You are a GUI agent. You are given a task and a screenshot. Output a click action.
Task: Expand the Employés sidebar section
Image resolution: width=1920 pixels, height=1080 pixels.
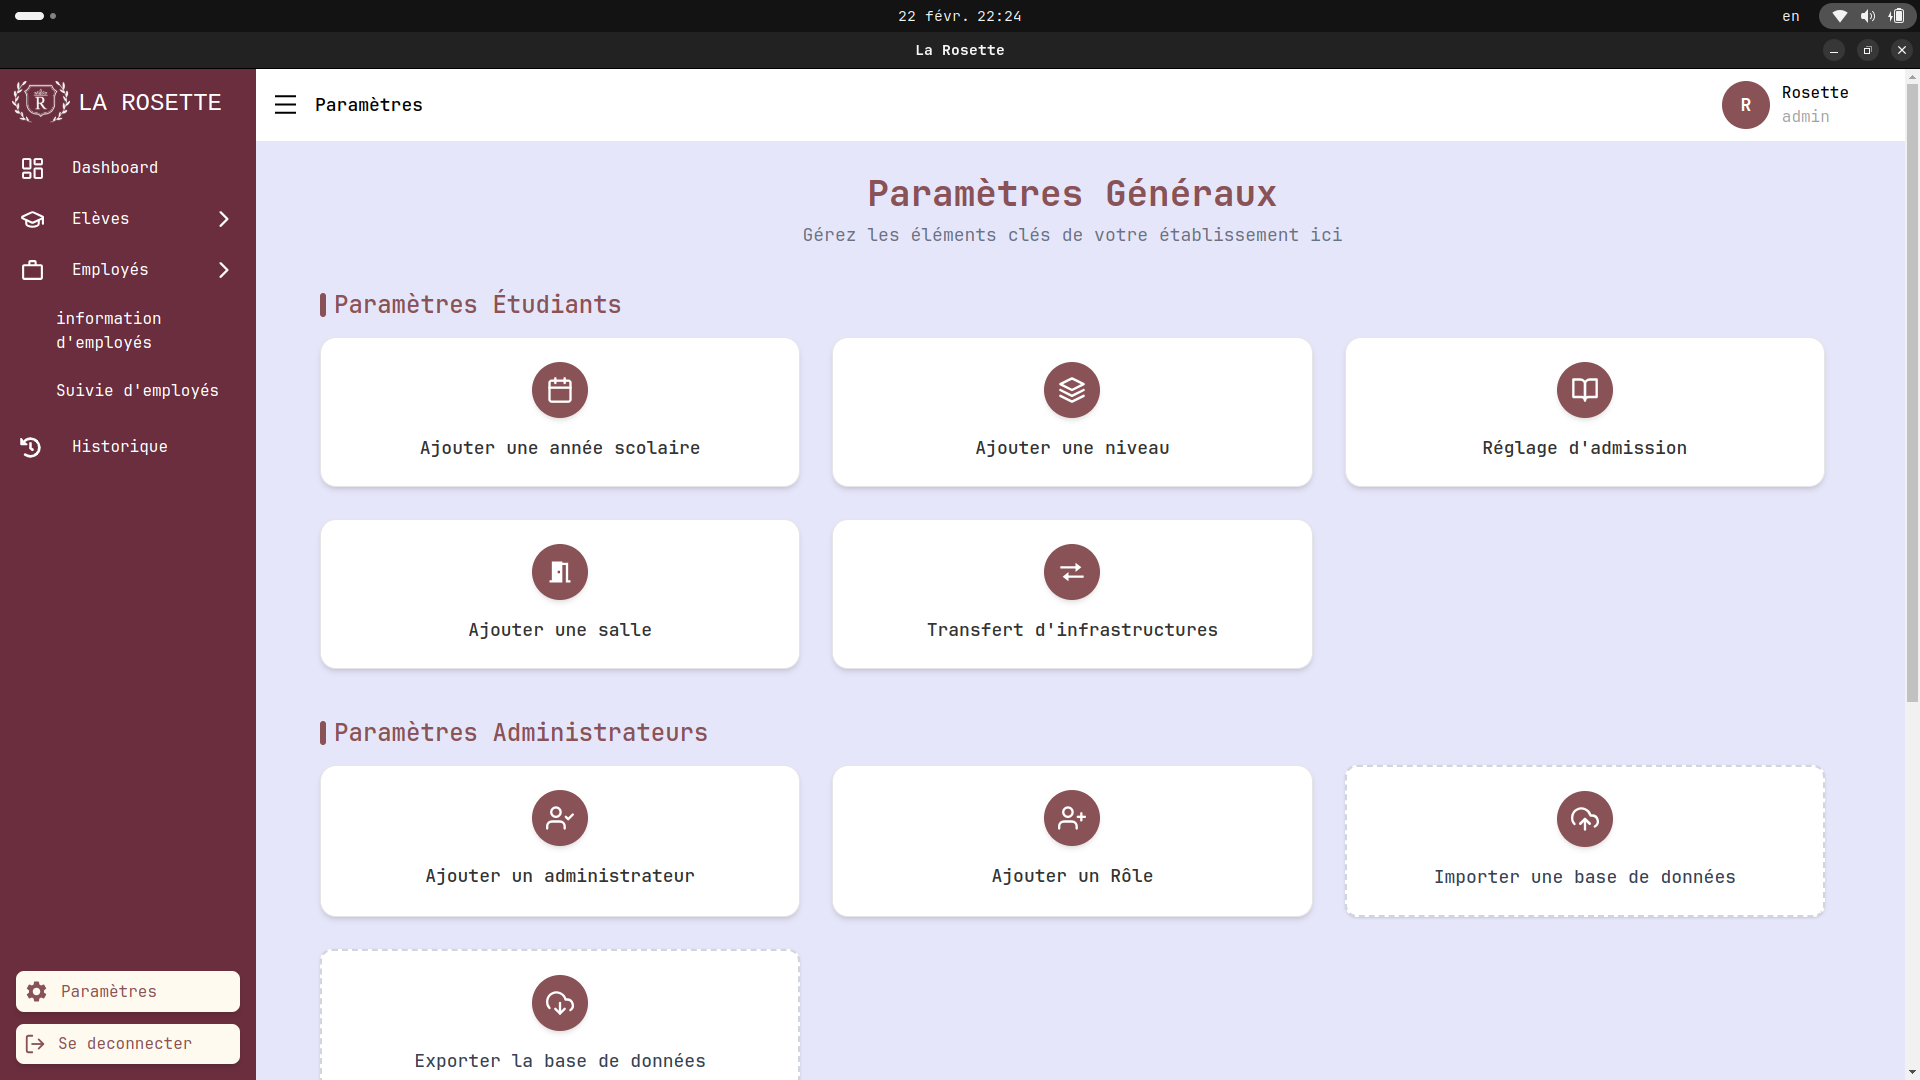click(110, 269)
